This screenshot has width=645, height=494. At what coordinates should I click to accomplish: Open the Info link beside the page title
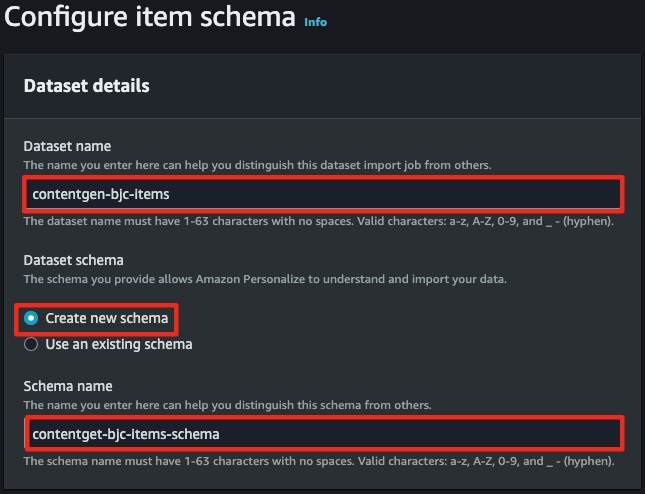[316, 22]
